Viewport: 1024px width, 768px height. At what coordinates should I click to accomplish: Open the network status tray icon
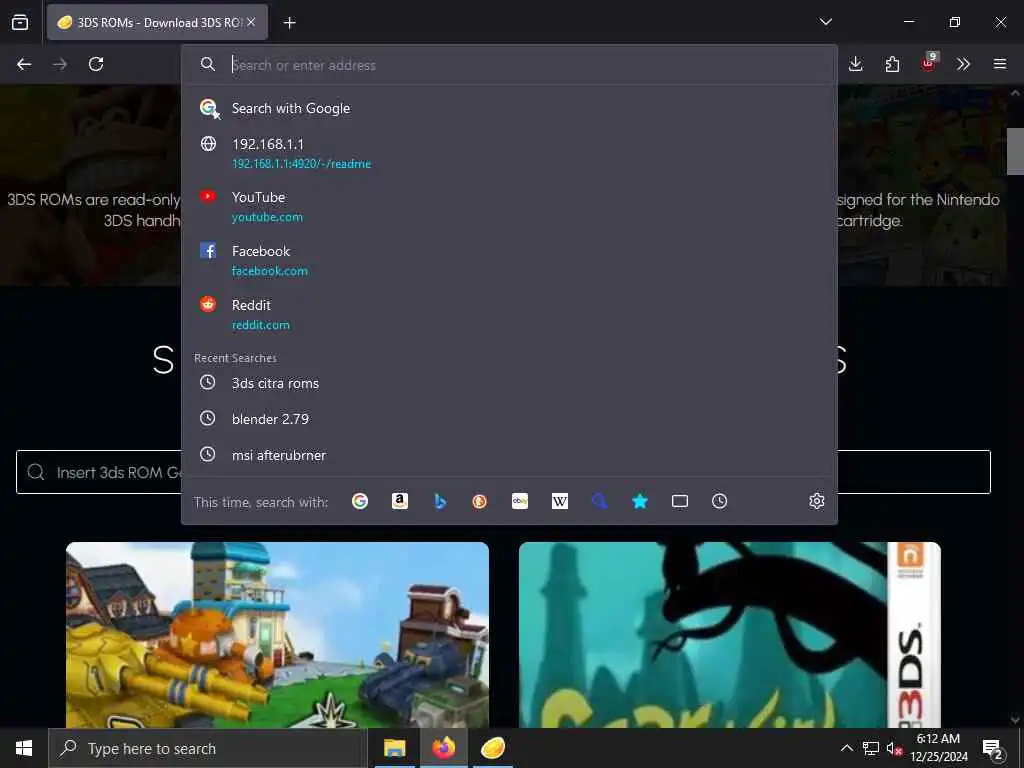click(871, 748)
